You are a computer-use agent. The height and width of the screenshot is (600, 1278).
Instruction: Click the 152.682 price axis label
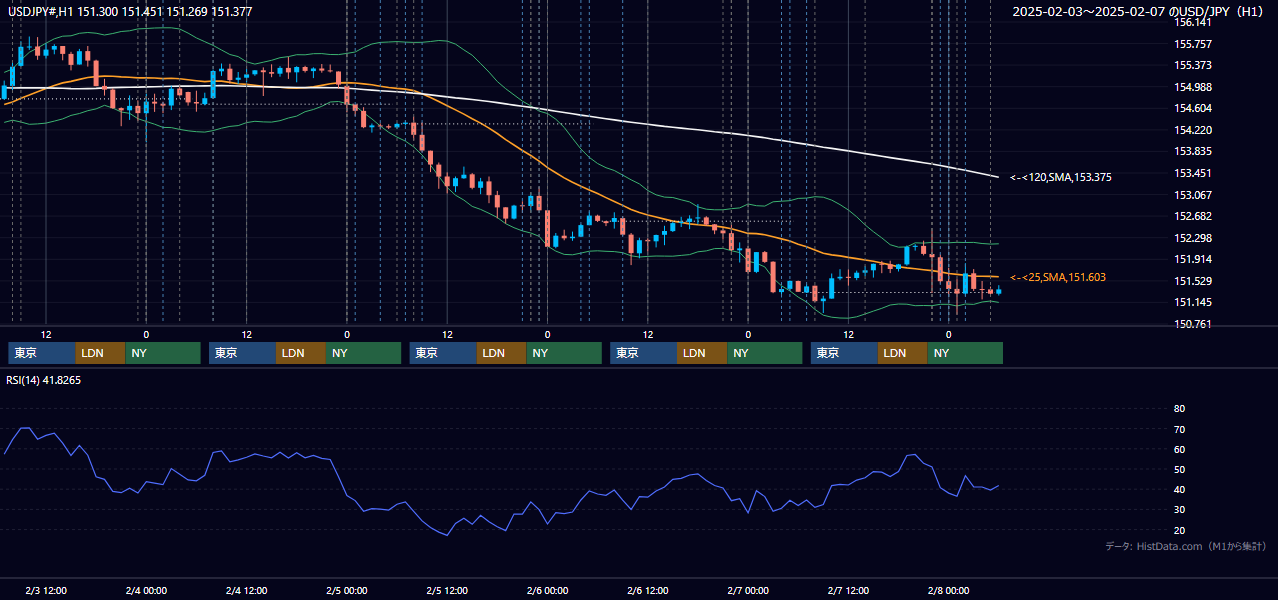(1192, 216)
